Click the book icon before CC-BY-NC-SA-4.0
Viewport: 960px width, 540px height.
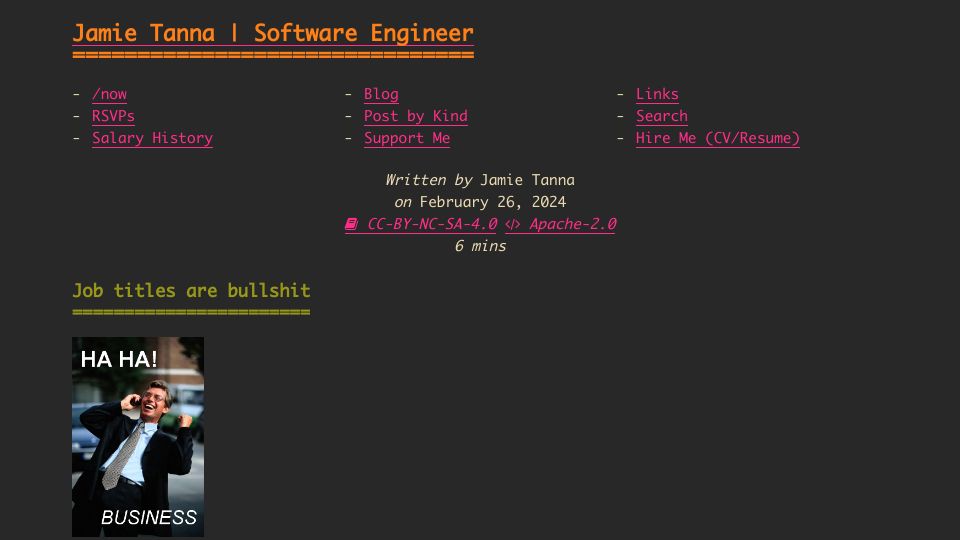click(351, 225)
